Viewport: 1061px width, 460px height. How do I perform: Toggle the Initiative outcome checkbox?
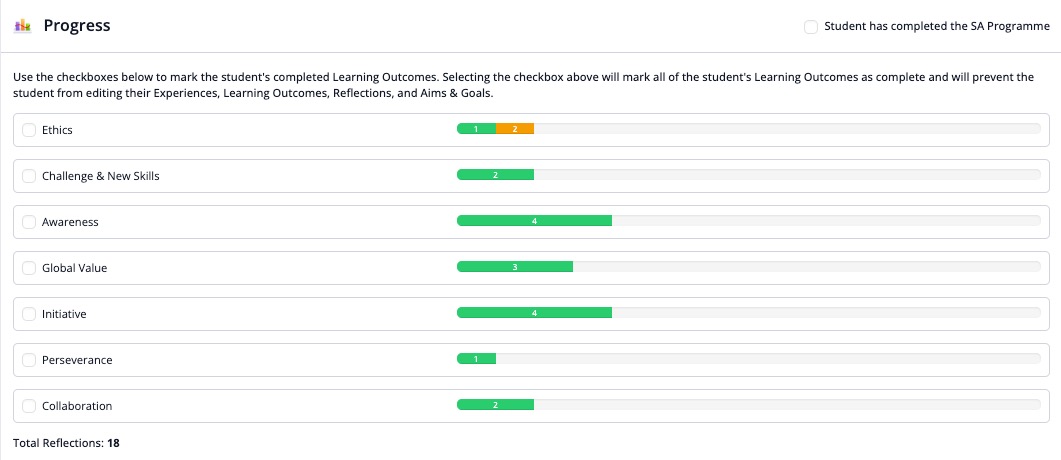(29, 314)
